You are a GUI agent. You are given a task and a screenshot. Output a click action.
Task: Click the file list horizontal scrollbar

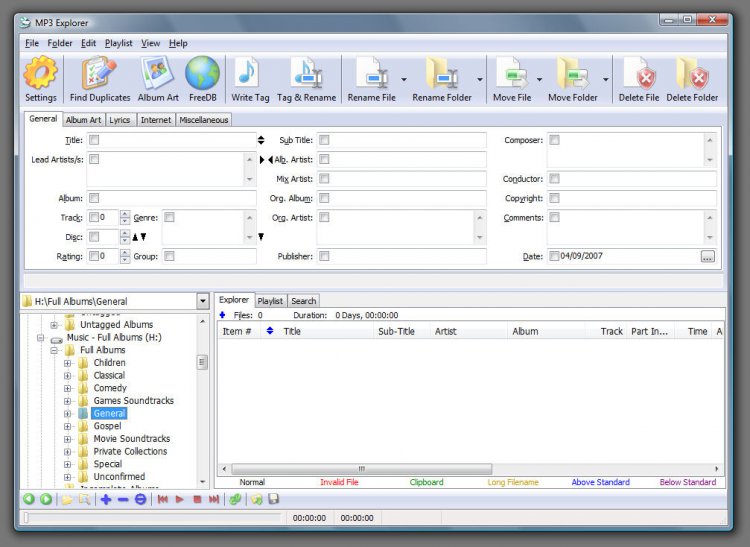tap(362, 469)
